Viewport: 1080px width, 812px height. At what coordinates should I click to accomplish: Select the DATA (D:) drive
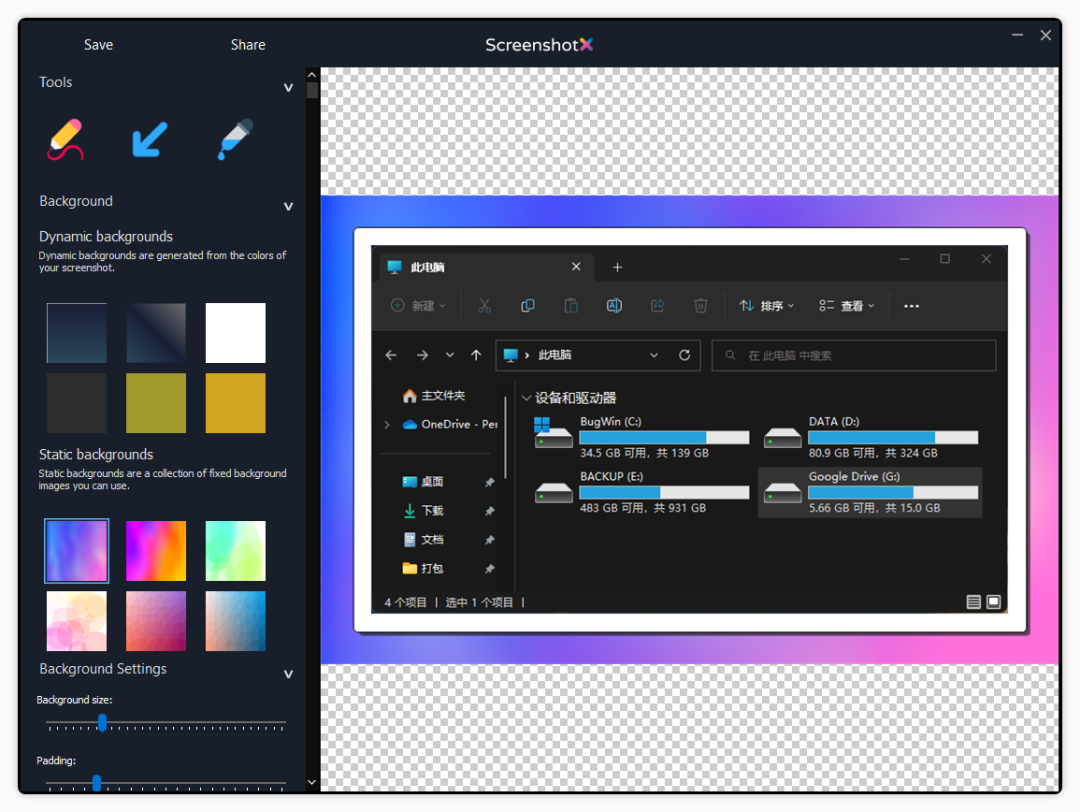click(x=870, y=437)
